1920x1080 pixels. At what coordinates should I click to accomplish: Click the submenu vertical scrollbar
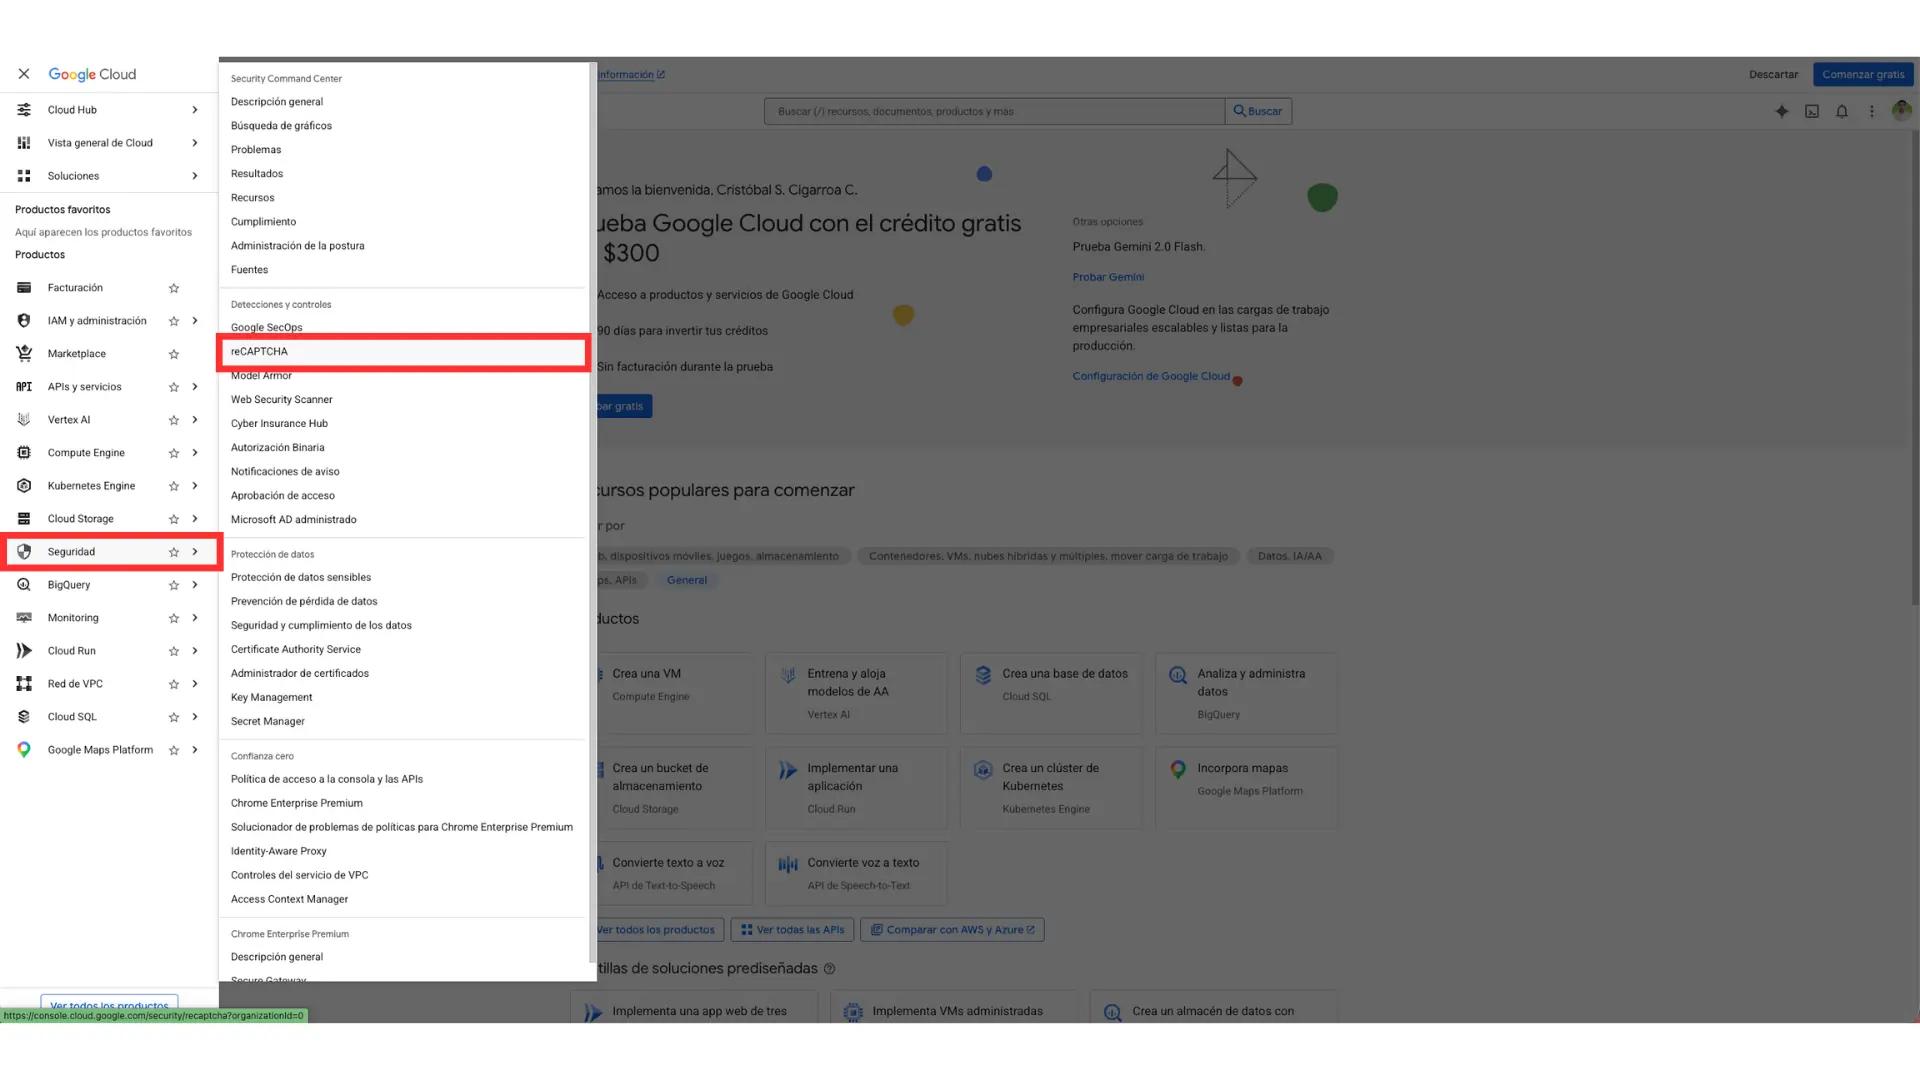pyautogui.click(x=592, y=500)
